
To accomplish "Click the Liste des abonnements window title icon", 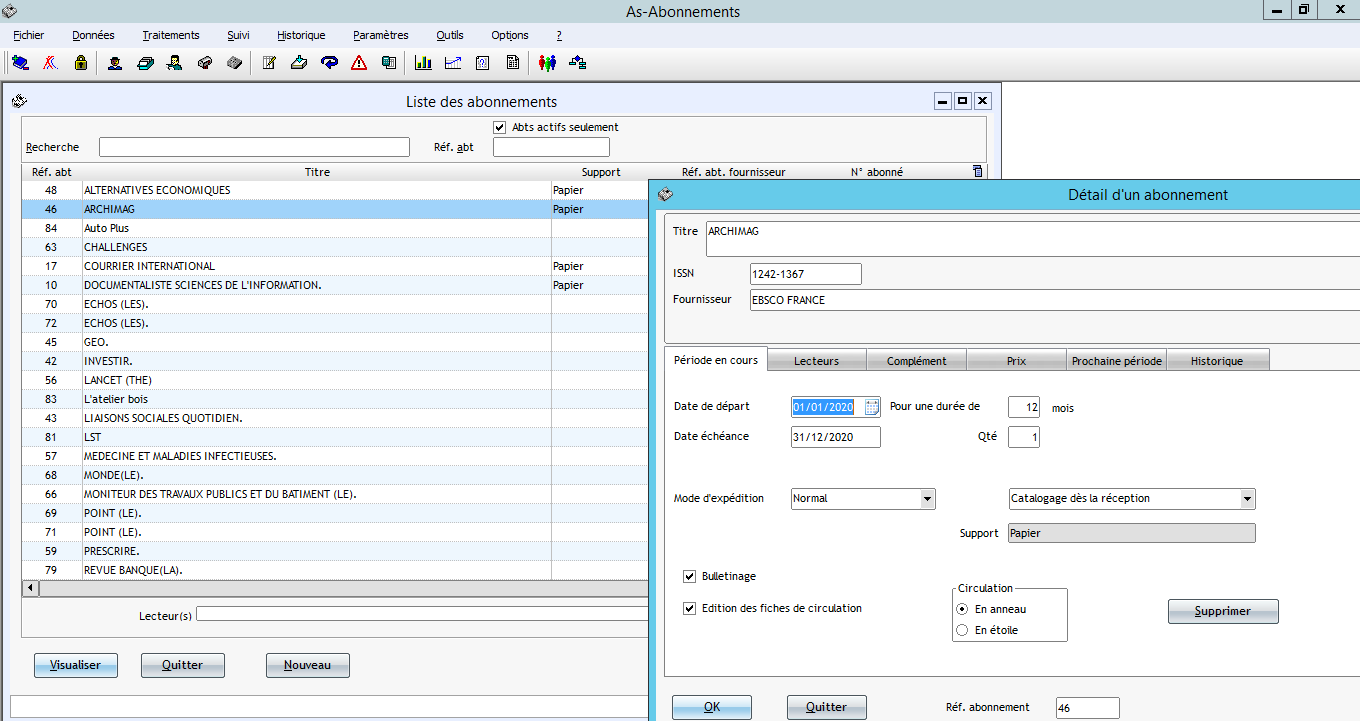I will tap(18, 101).
